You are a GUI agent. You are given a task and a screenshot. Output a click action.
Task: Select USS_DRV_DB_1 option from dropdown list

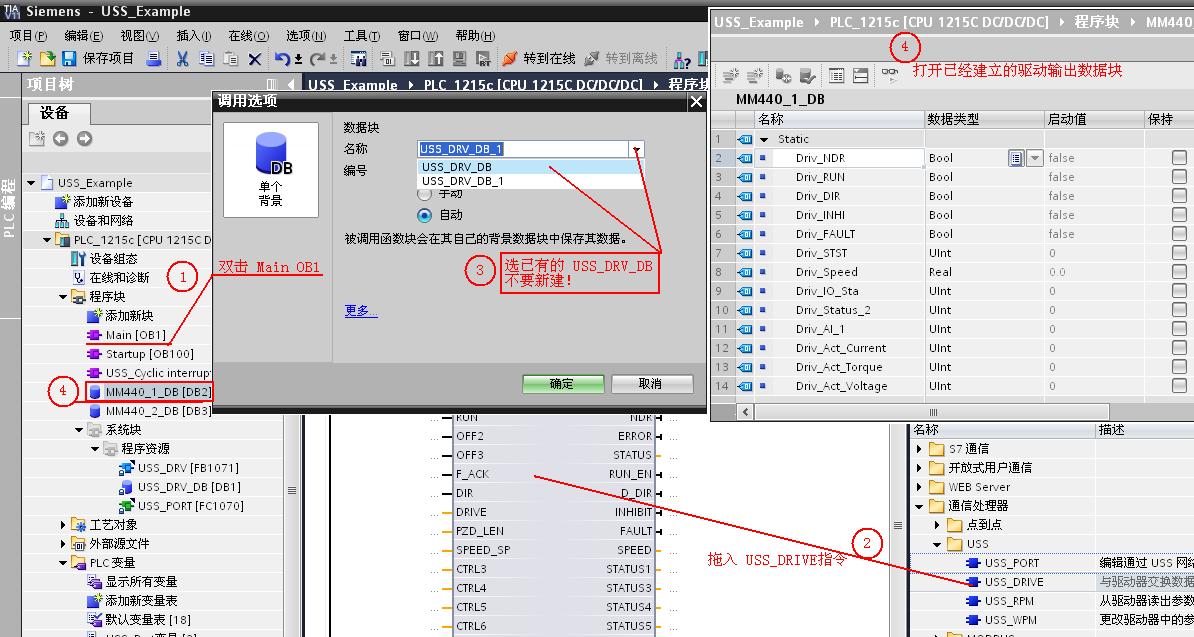(531, 181)
